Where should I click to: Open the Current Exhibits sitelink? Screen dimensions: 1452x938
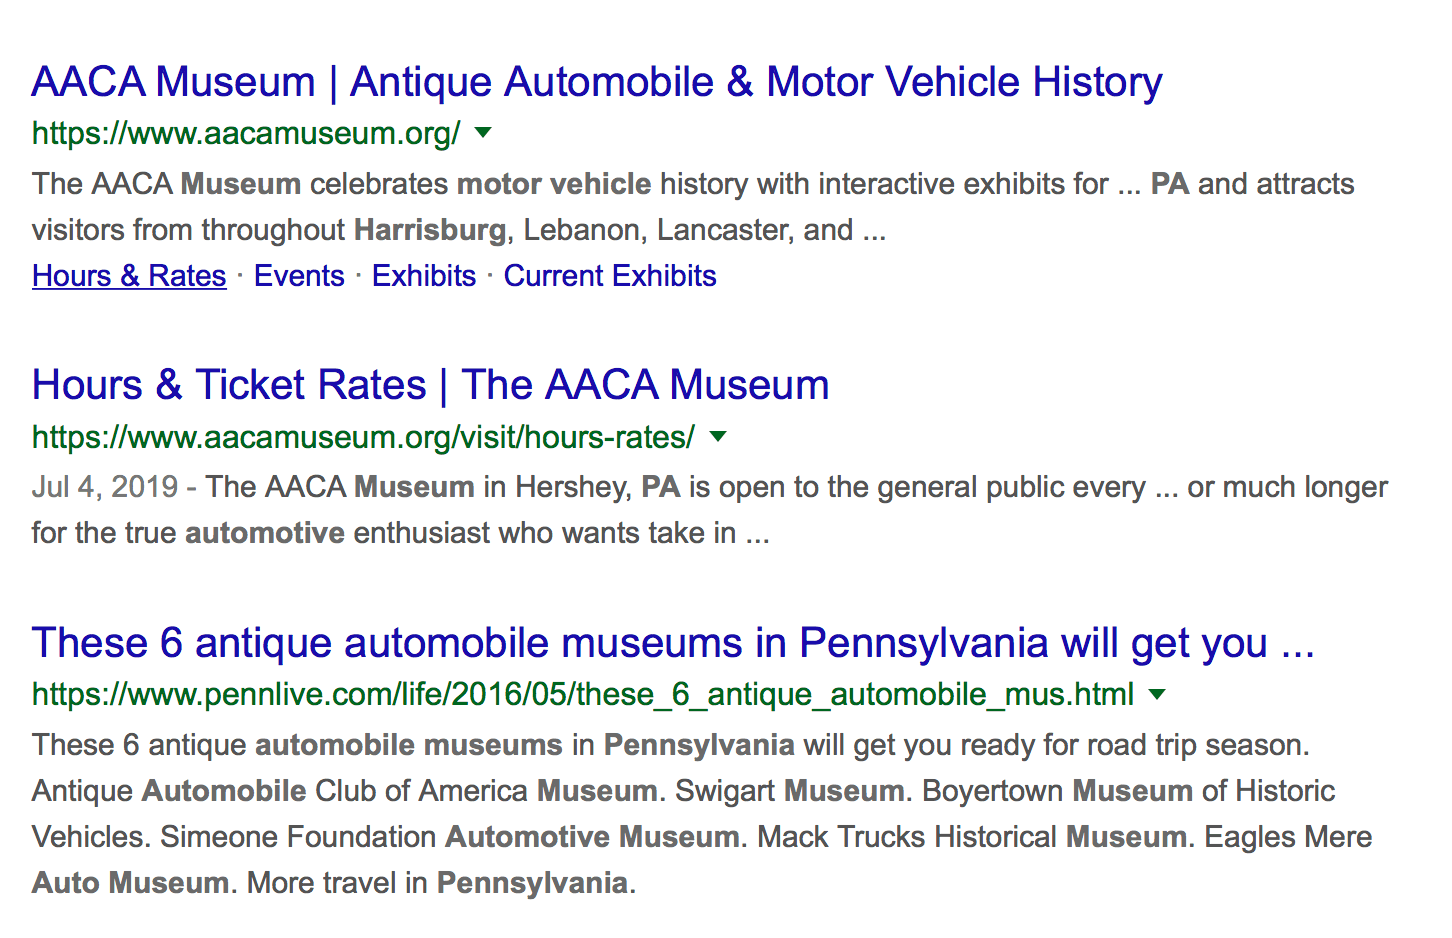[610, 276]
